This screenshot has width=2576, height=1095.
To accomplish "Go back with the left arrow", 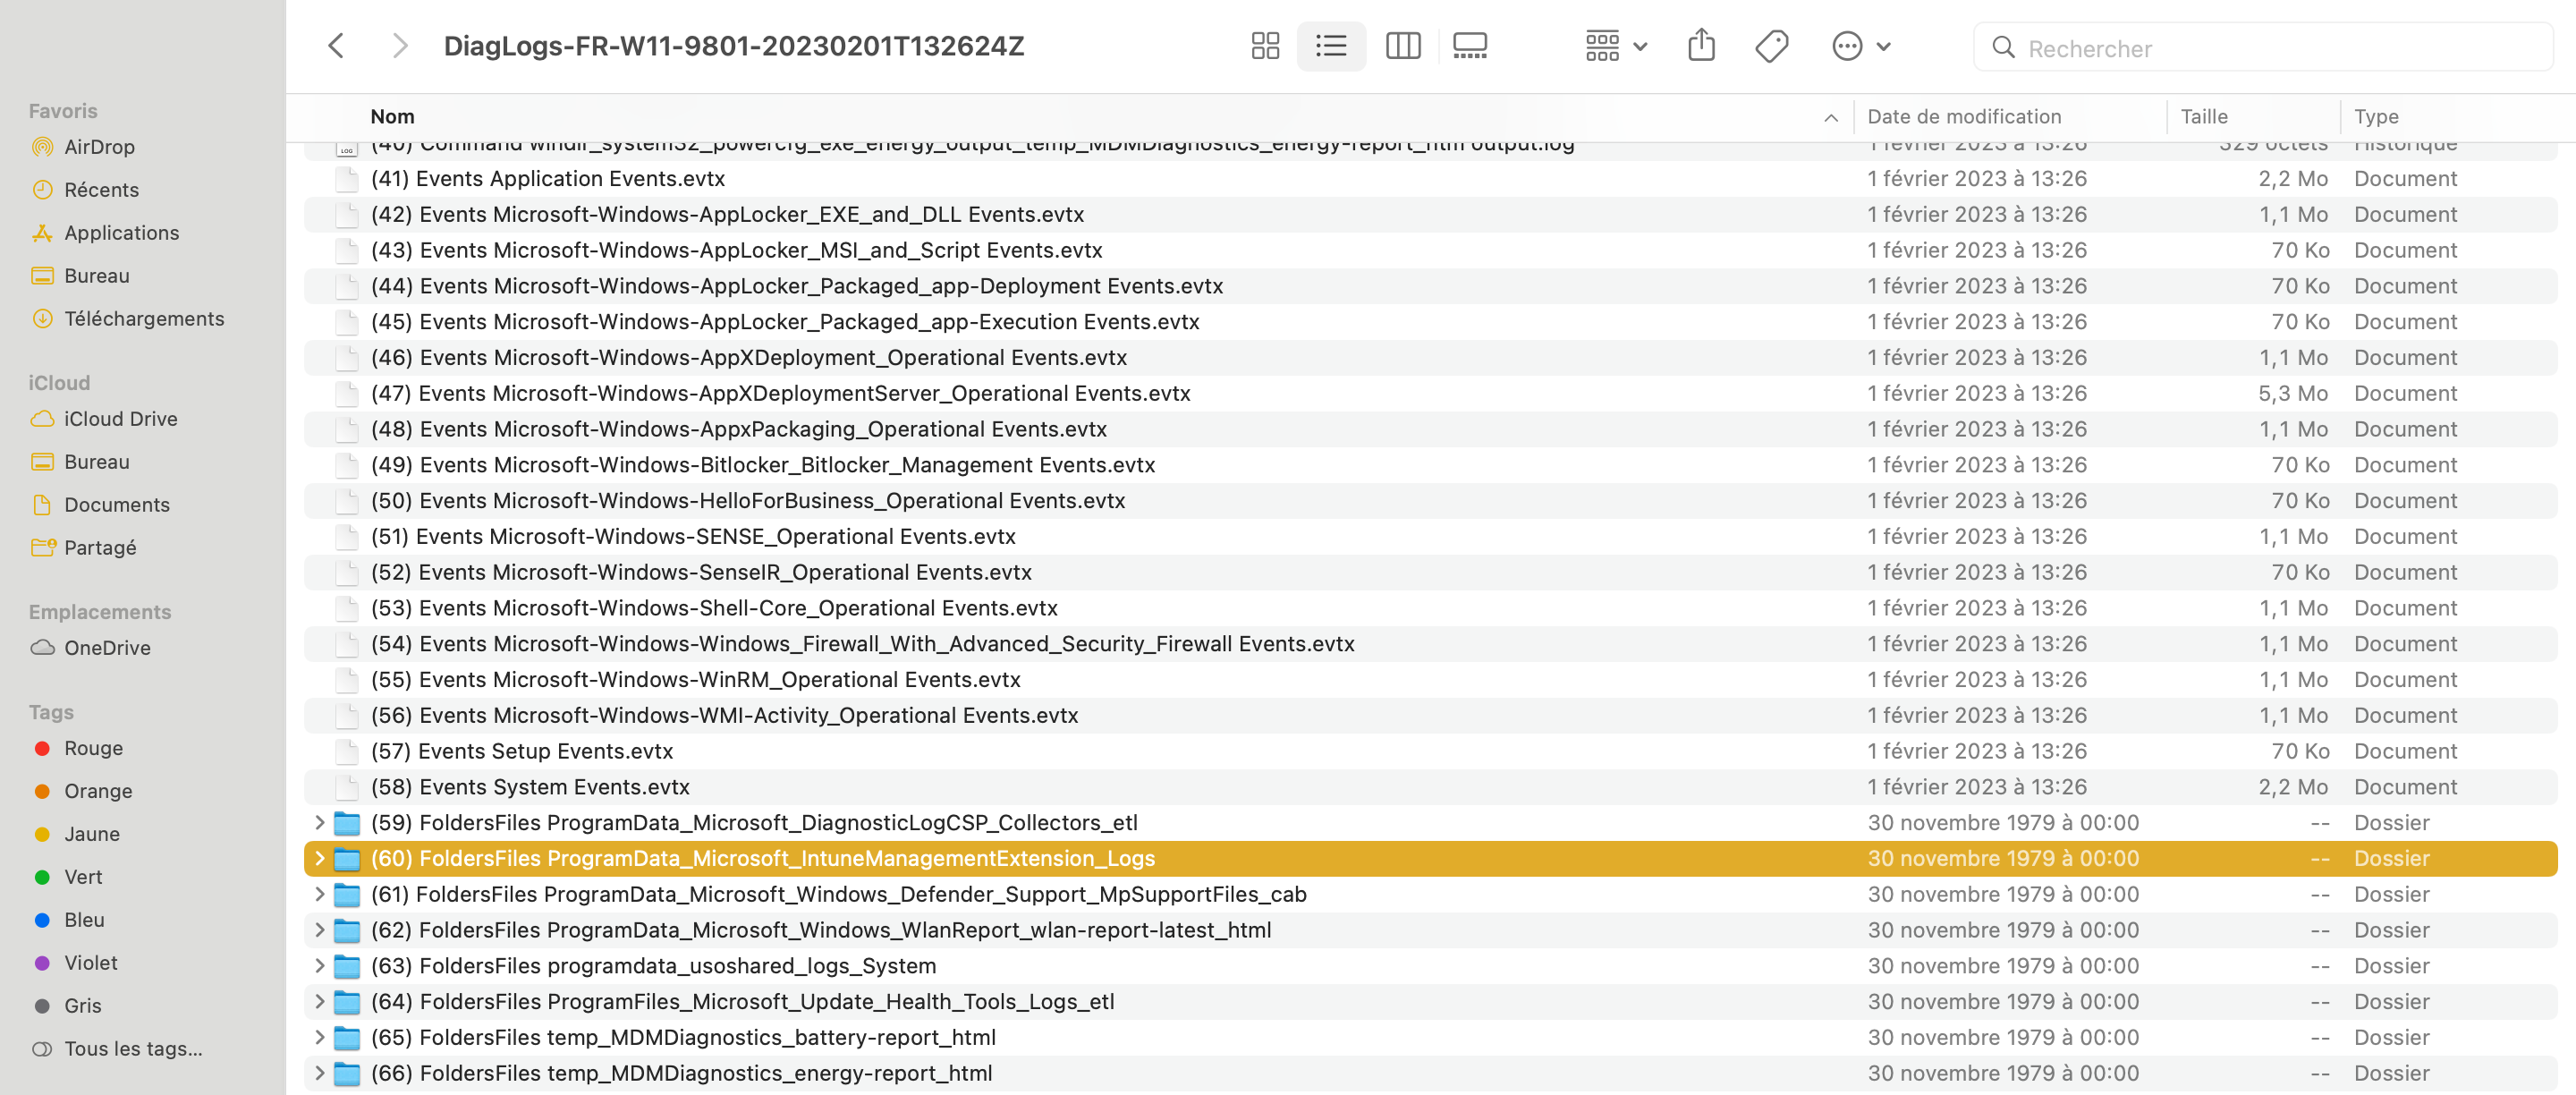I will [x=337, y=46].
